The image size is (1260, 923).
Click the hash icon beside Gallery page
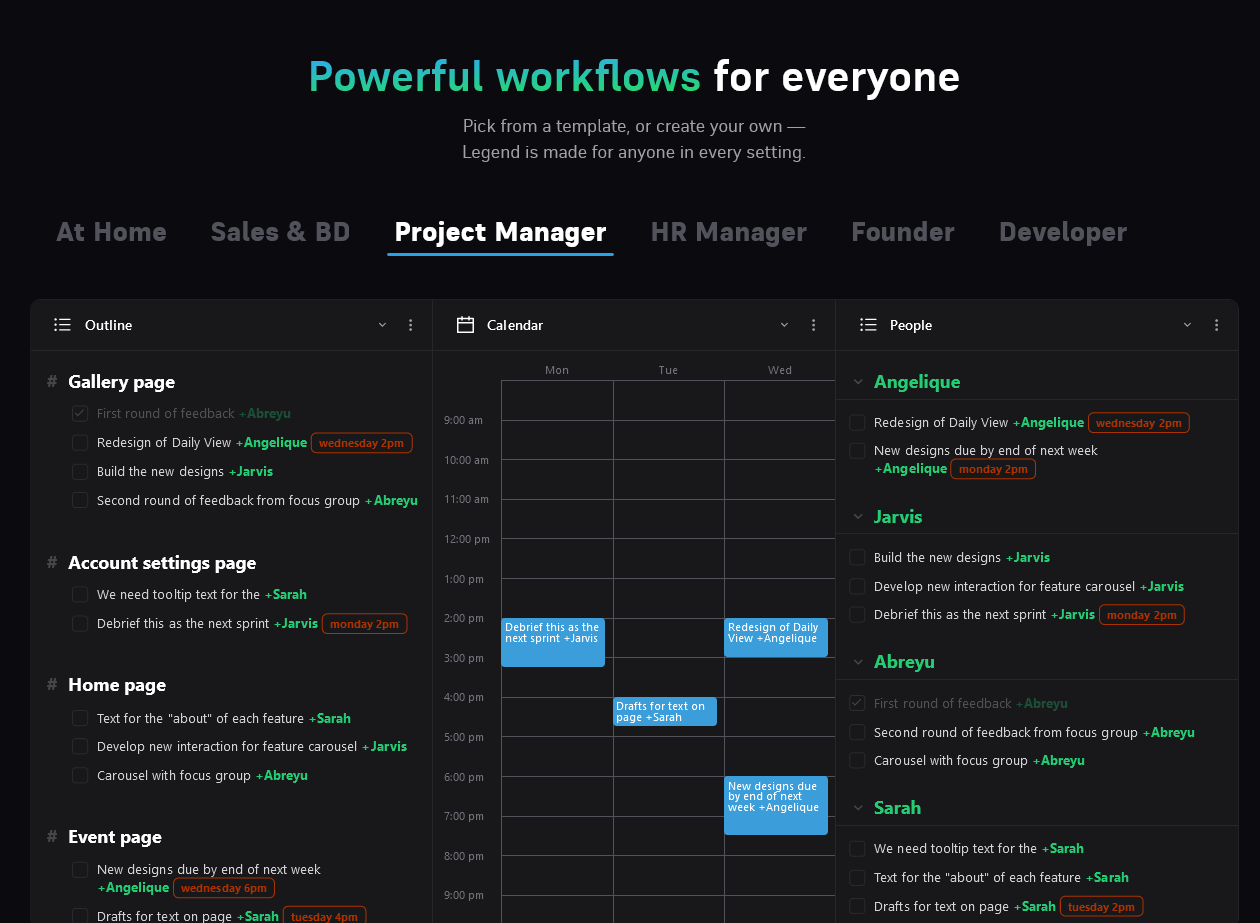(52, 381)
